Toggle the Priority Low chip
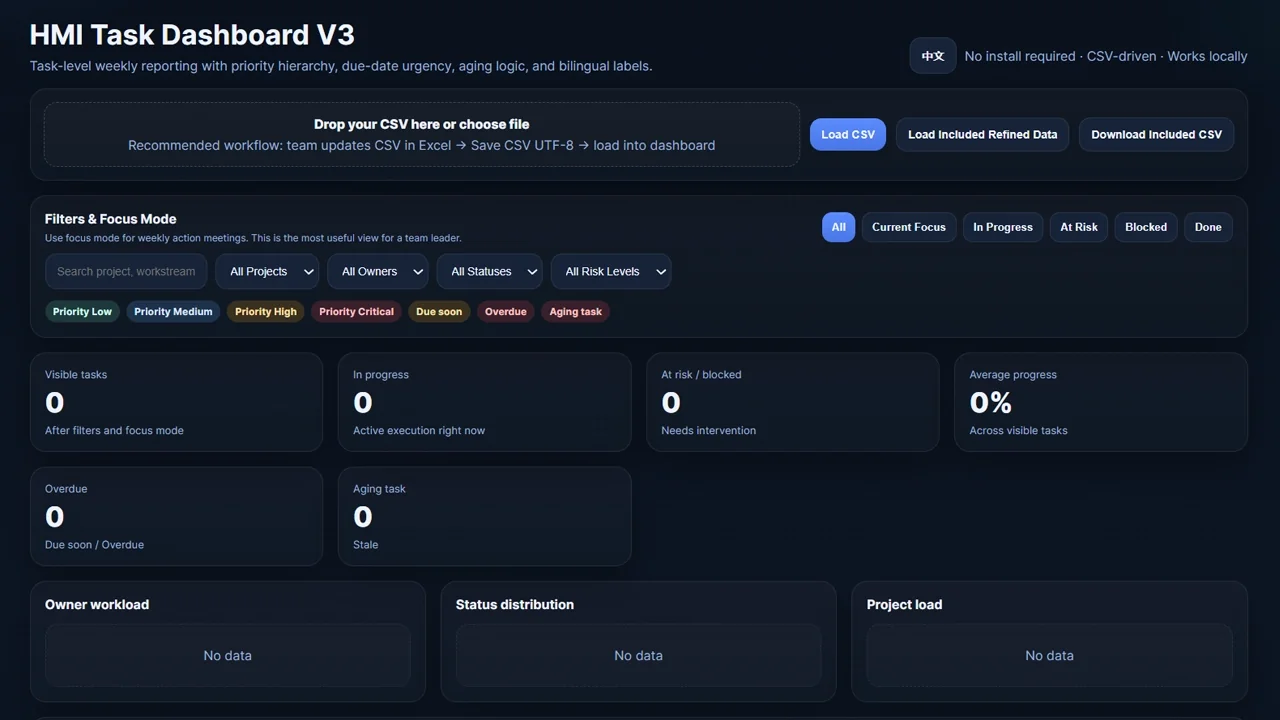 (x=82, y=312)
